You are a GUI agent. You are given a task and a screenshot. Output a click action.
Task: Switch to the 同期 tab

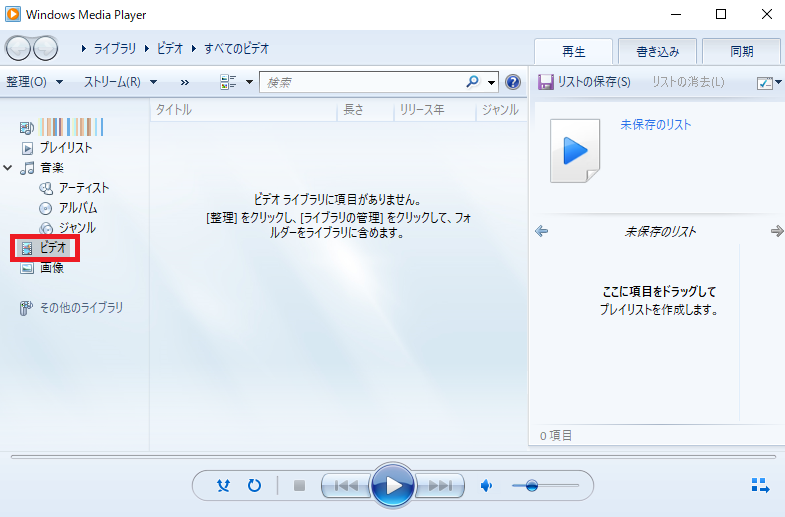point(741,52)
